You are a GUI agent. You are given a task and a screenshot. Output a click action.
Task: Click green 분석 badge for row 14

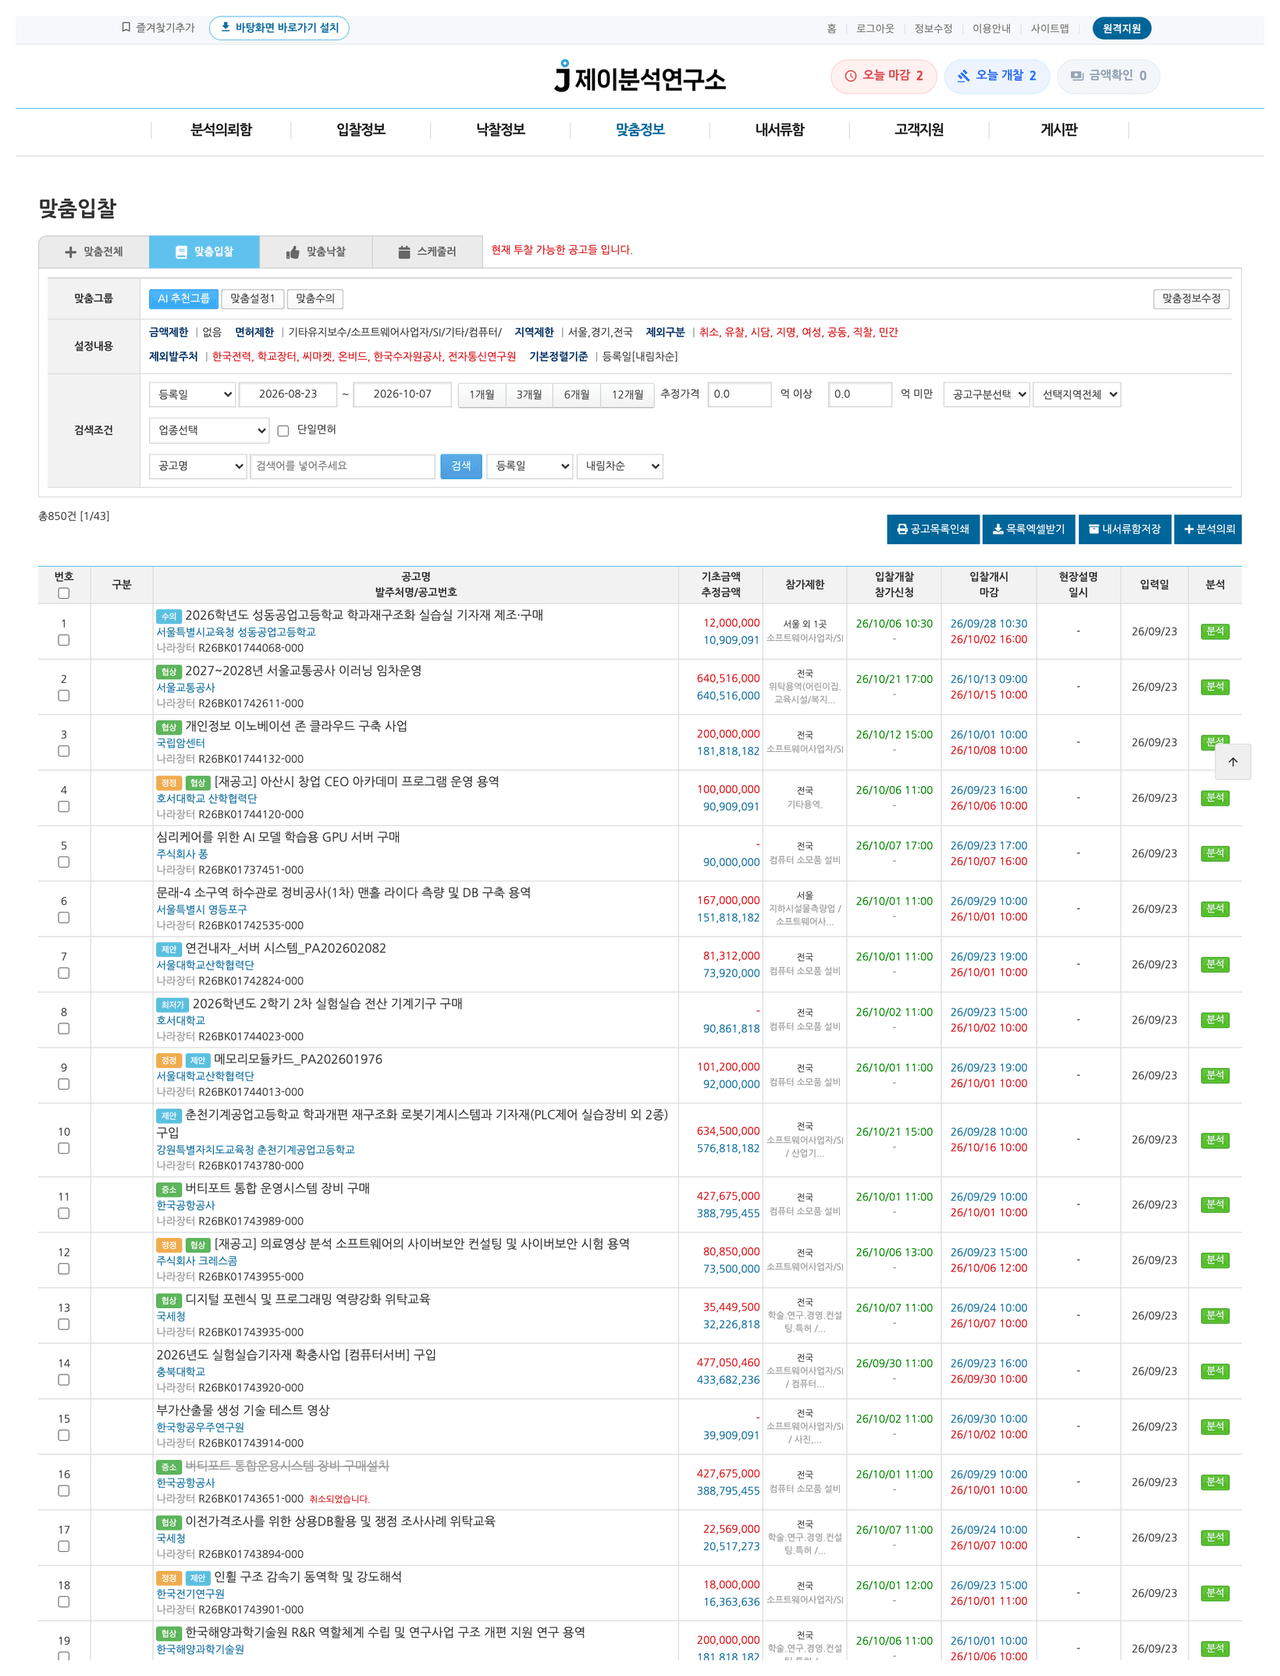pyautogui.click(x=1215, y=1371)
